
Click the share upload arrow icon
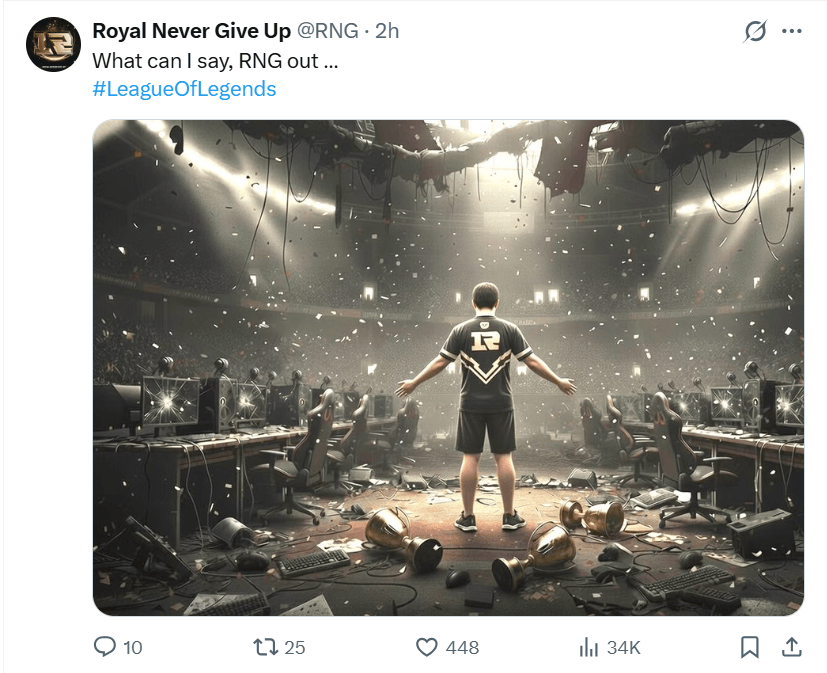tap(790, 648)
